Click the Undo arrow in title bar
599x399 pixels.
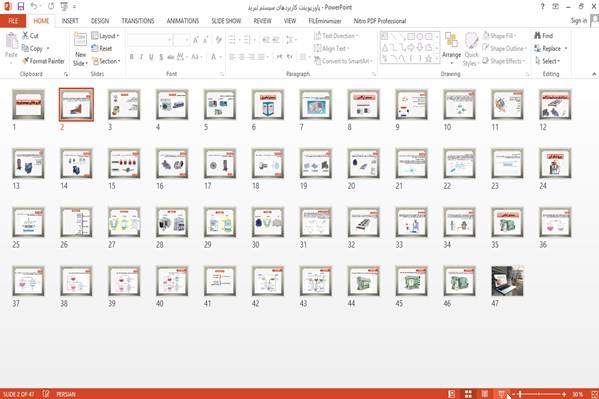[x=34, y=6]
